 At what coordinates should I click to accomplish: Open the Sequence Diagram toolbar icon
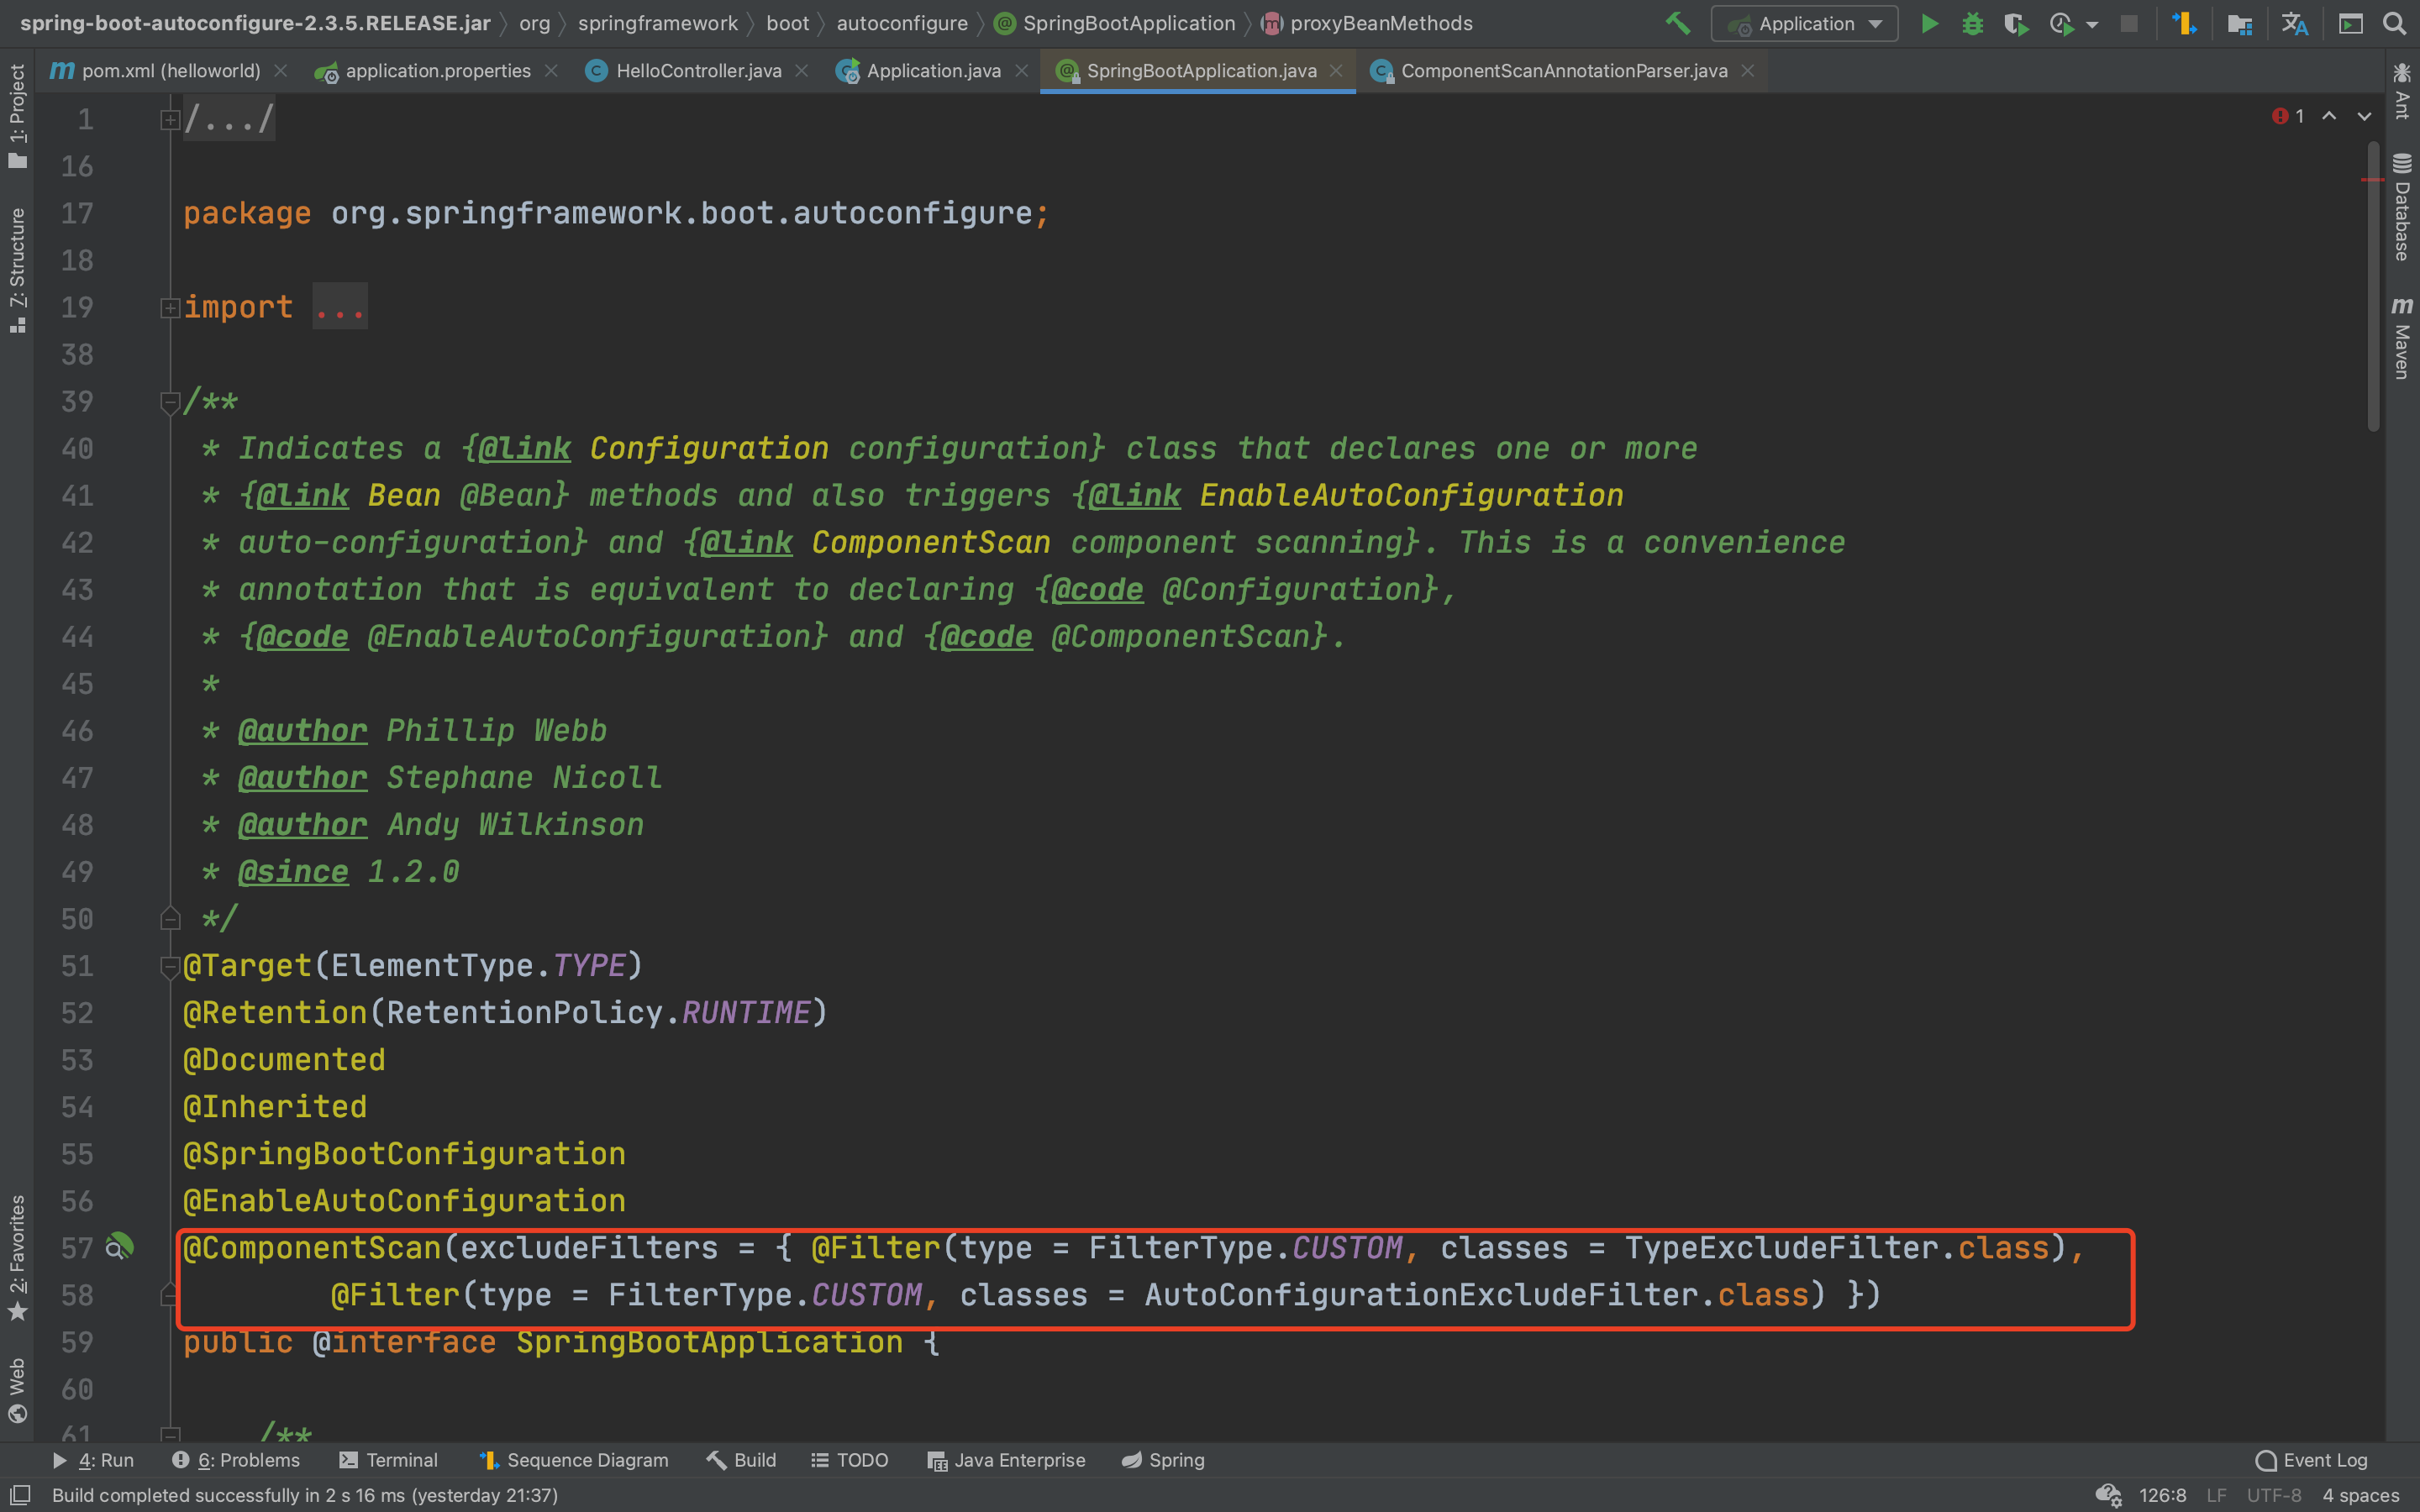pyautogui.click(x=2184, y=23)
